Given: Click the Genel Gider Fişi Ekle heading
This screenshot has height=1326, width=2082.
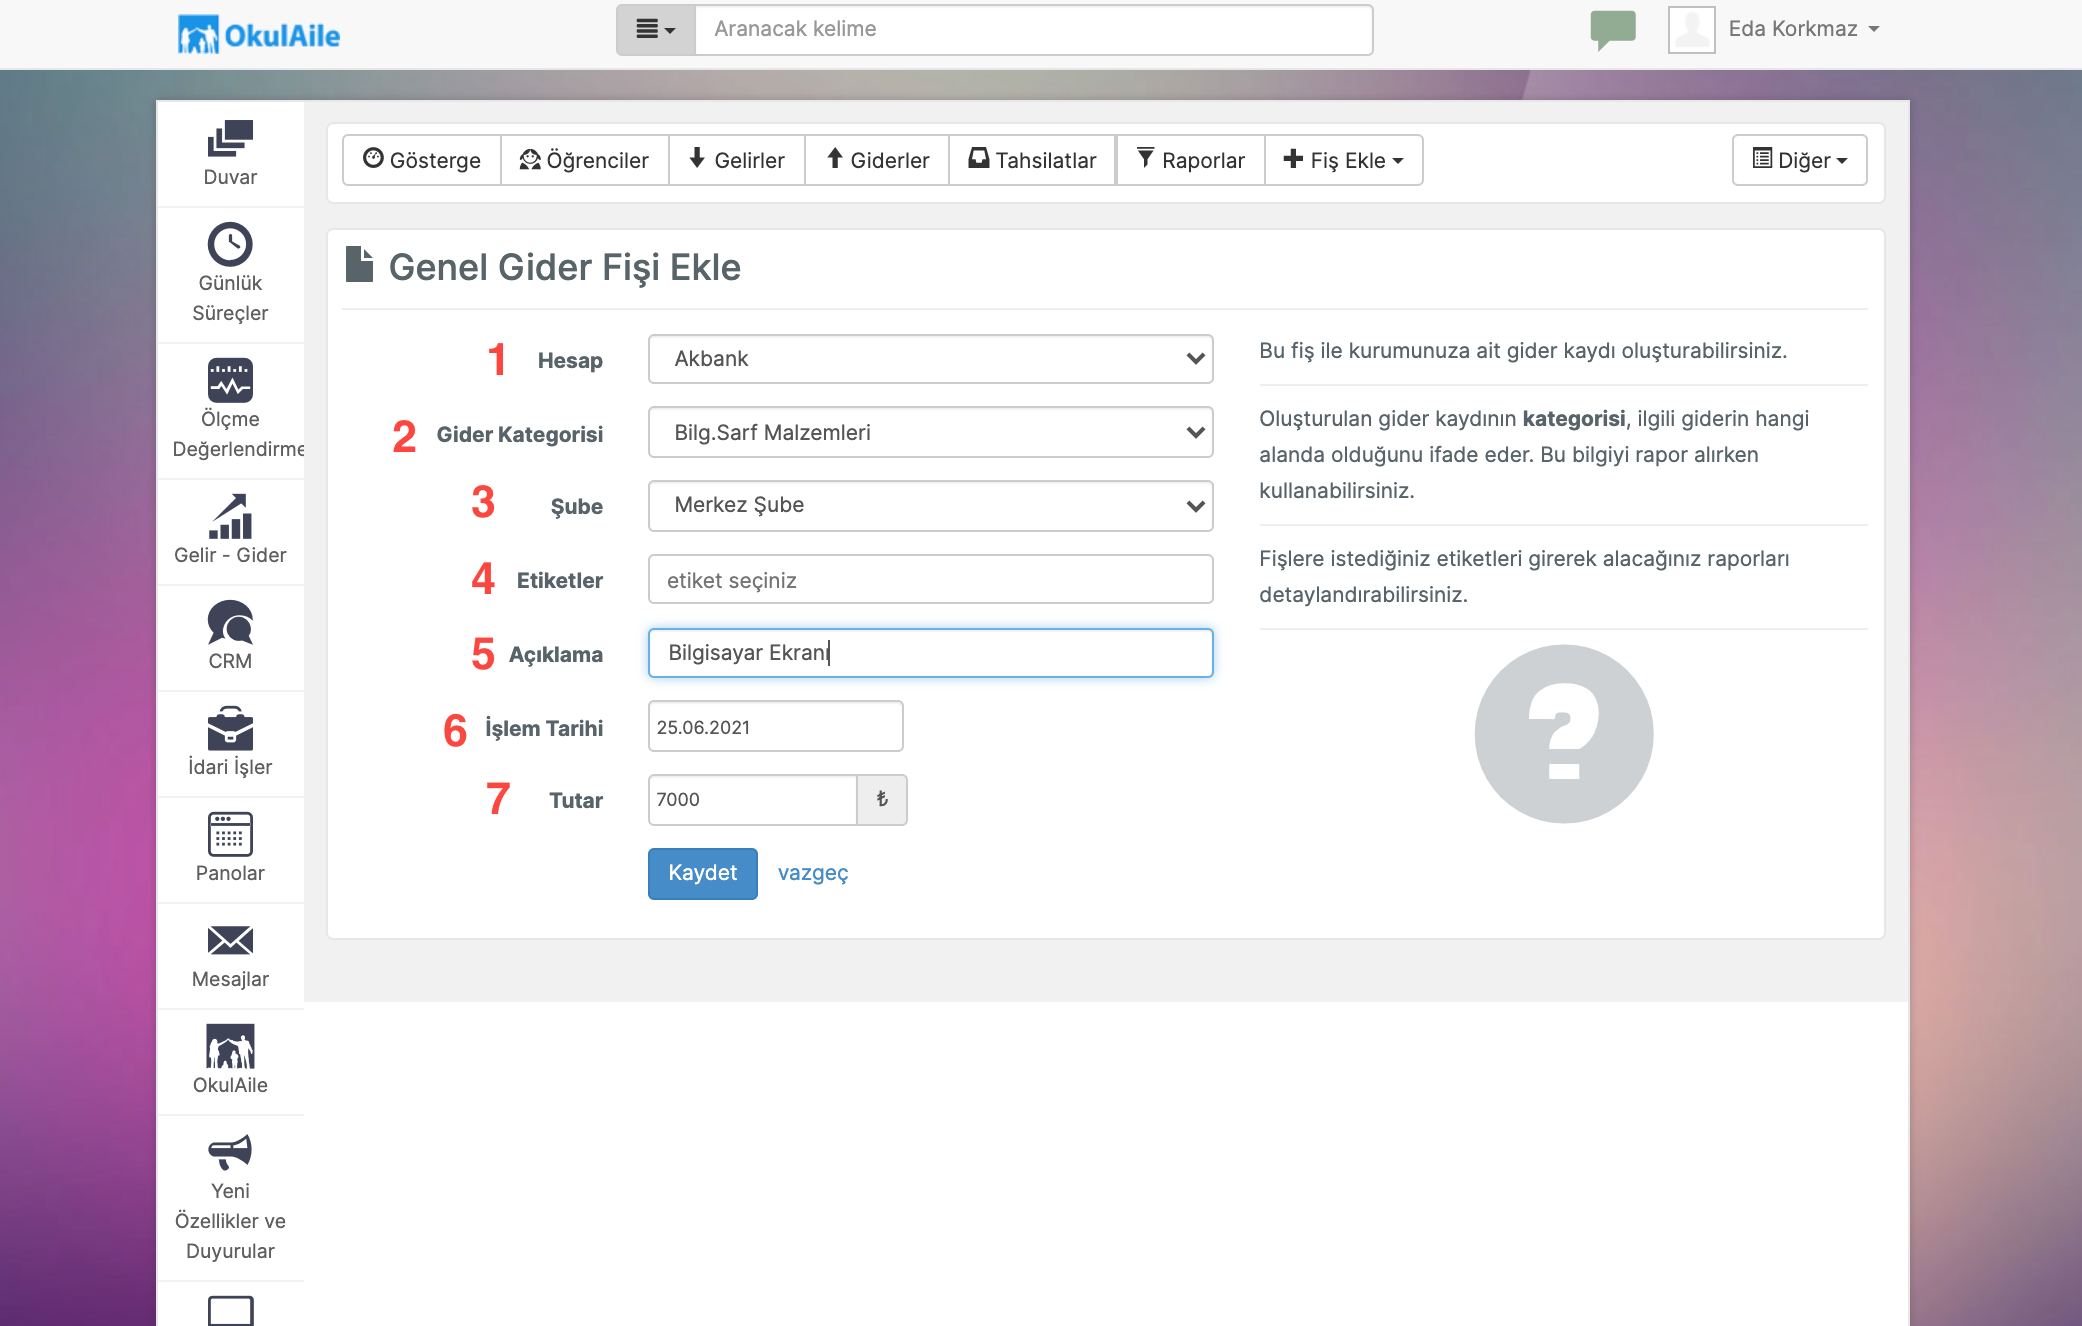Looking at the screenshot, I should click(564, 267).
